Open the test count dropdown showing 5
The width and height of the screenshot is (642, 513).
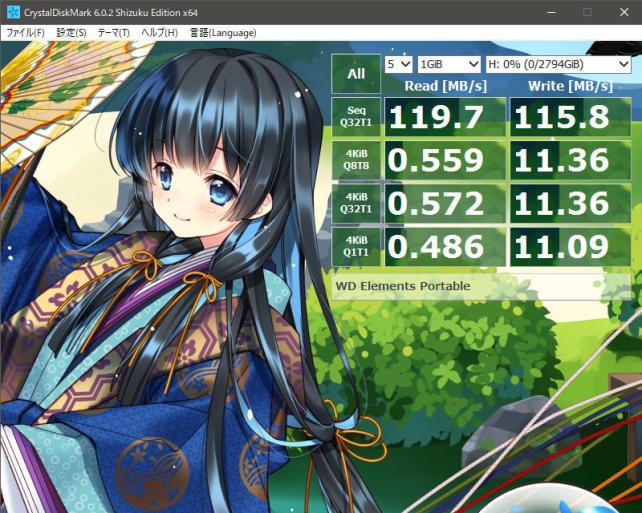[398, 64]
